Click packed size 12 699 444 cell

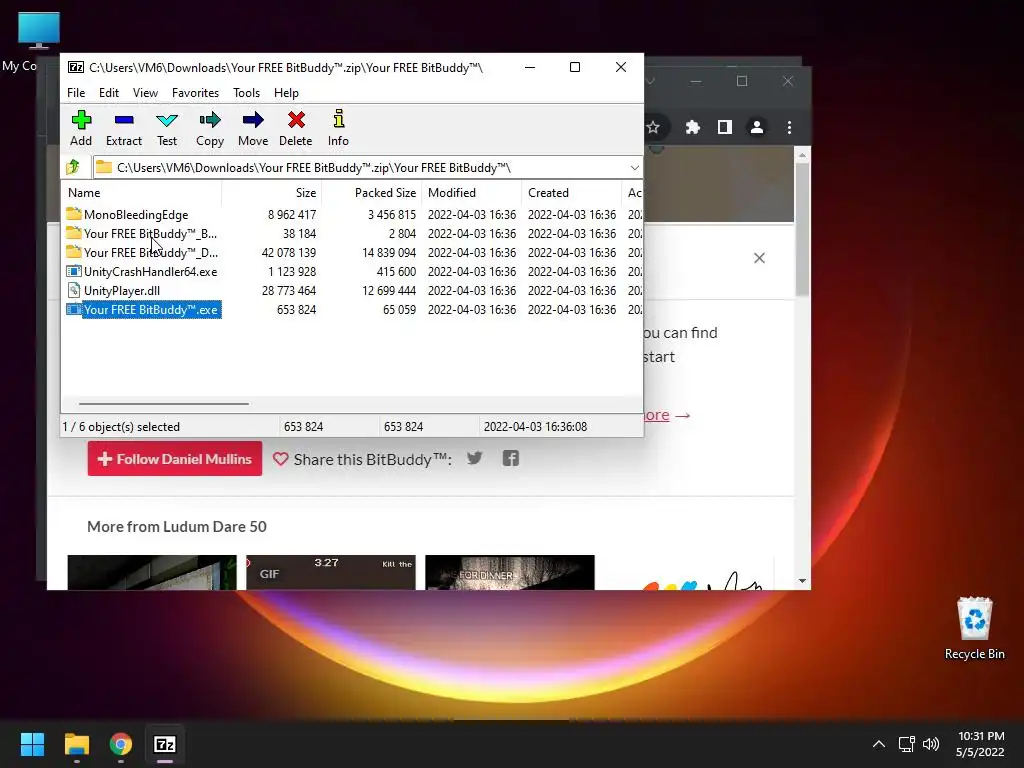tap(389, 290)
